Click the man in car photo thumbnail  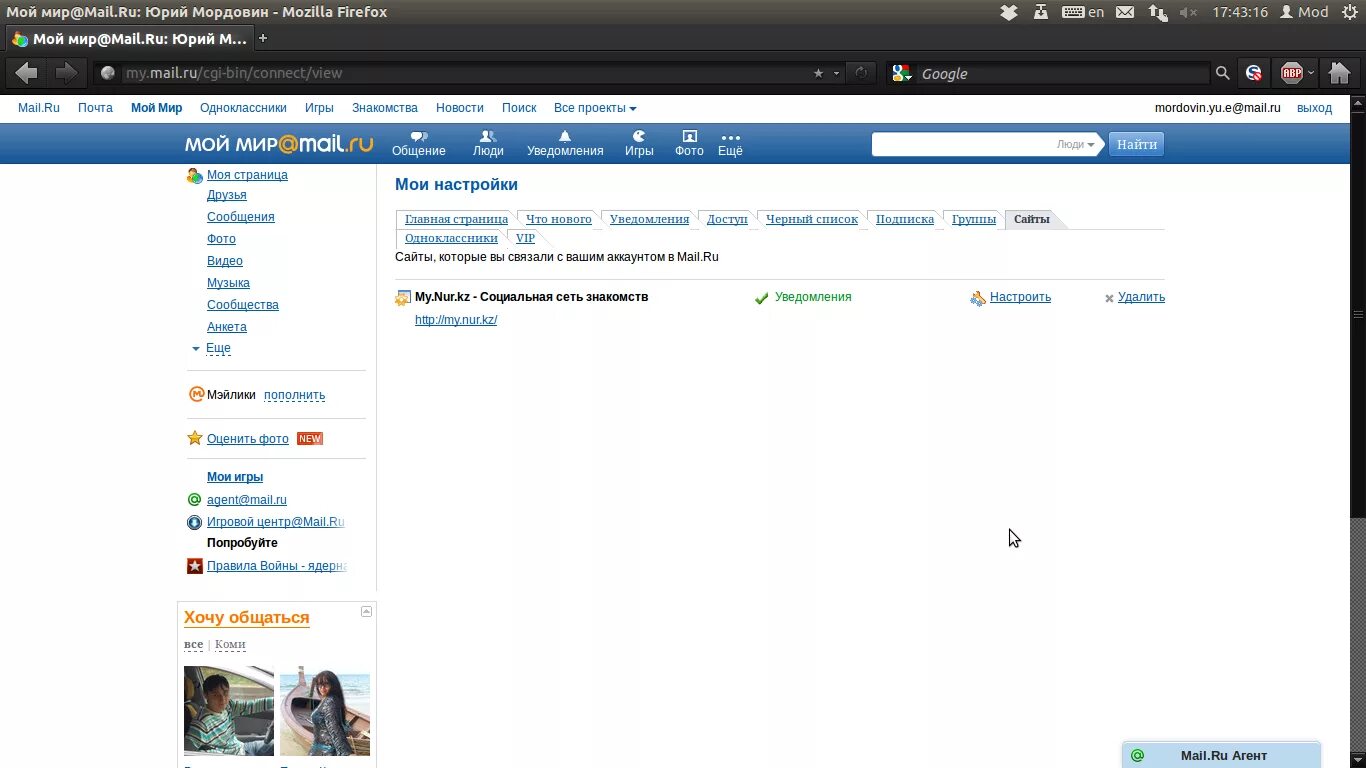pos(229,711)
